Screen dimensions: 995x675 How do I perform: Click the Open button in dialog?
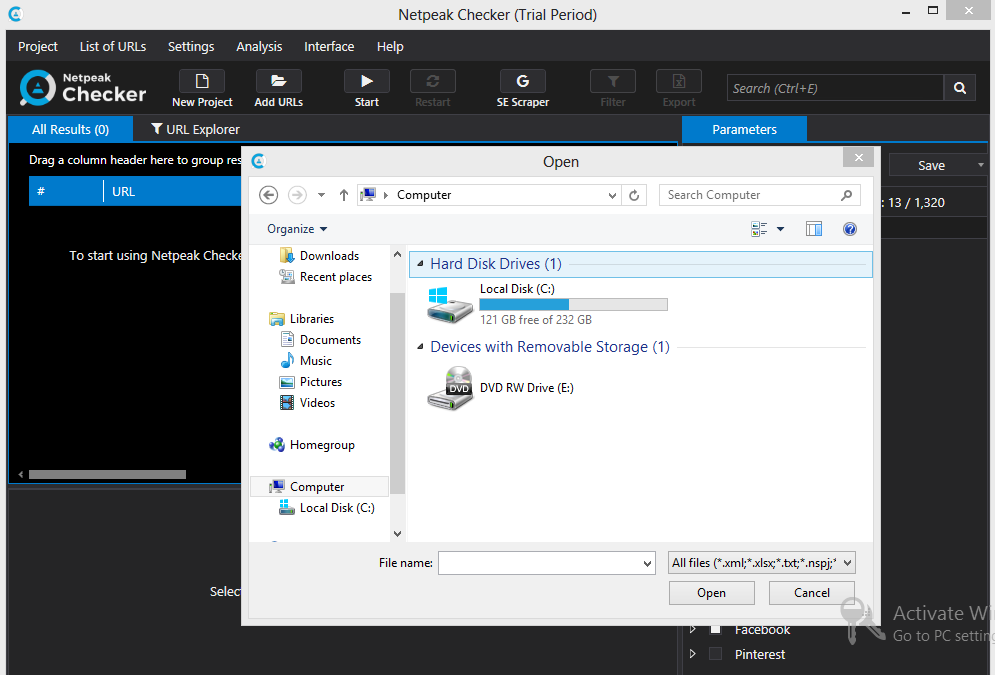click(711, 593)
